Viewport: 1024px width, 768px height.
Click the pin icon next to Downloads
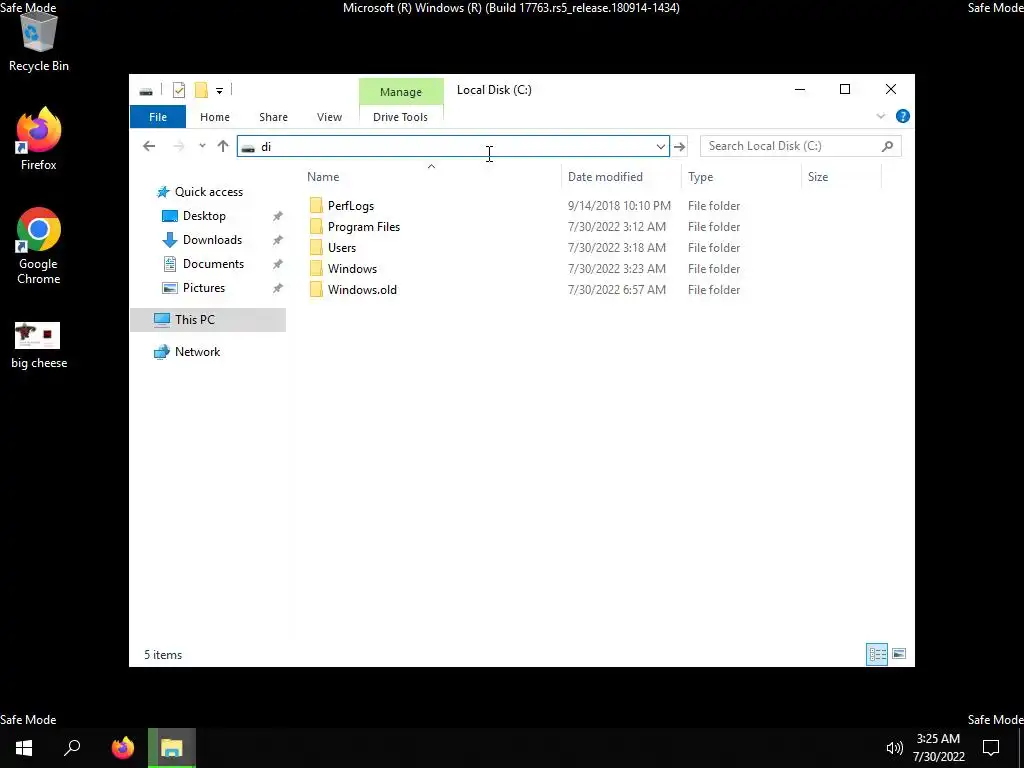pyautogui.click(x=278, y=240)
